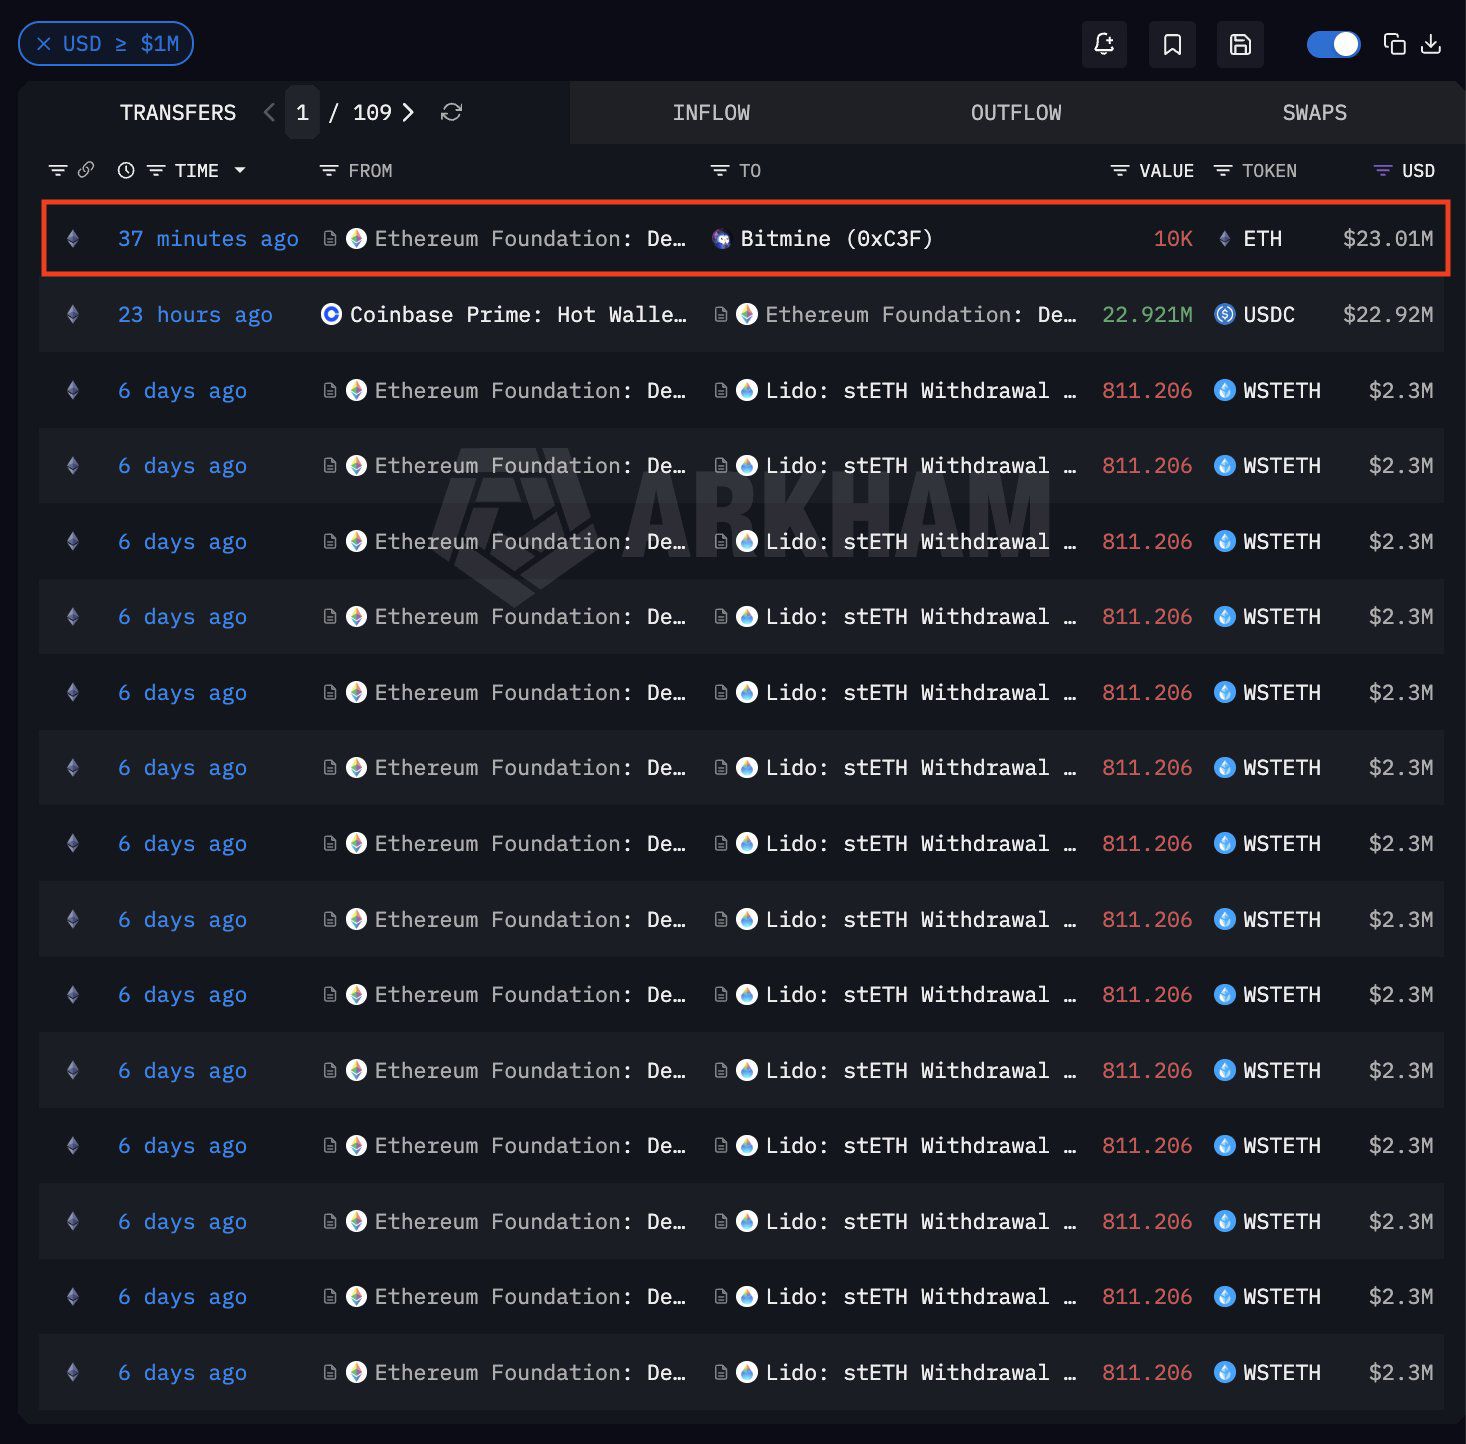Image resolution: width=1466 pixels, height=1444 pixels.
Task: Click the Ethereum Foundation logo in the 37 minutes row
Action: [356, 239]
